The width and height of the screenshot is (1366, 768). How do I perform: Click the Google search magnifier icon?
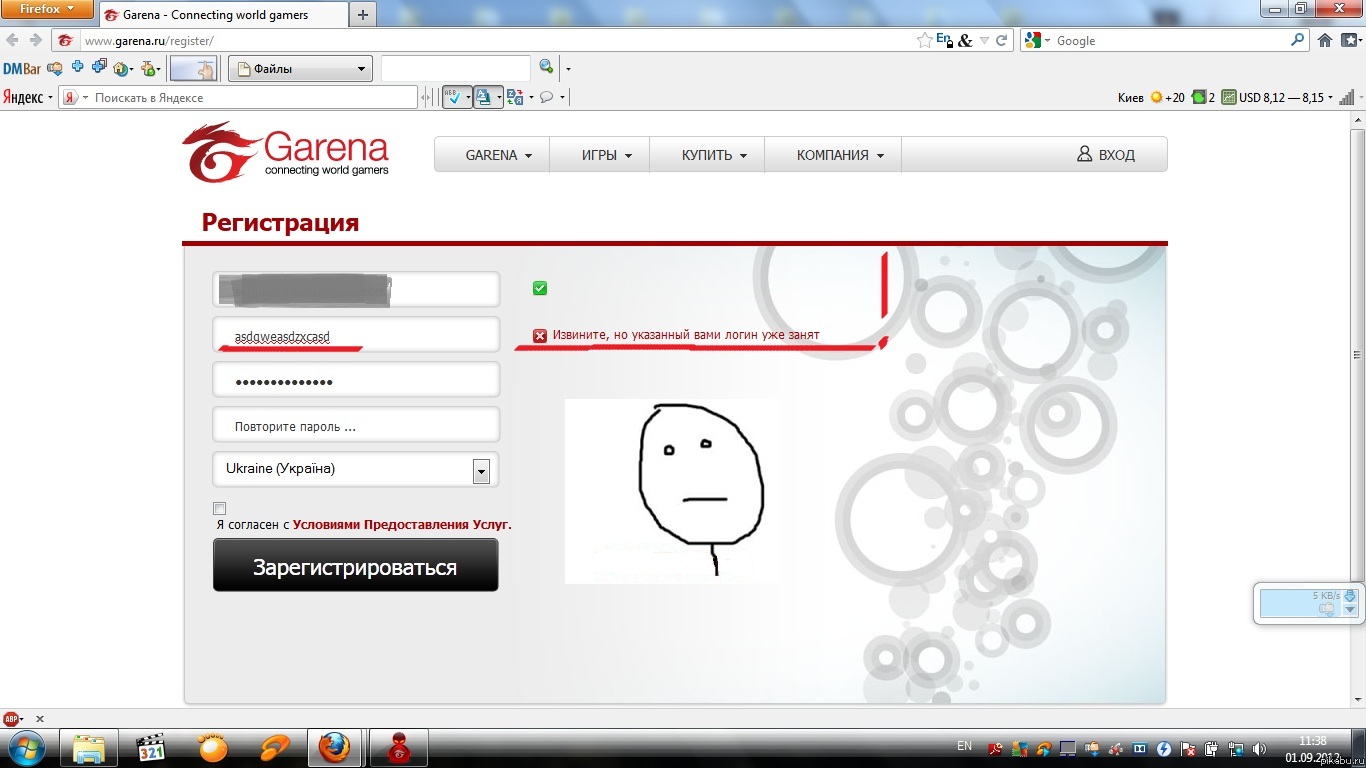(x=1298, y=40)
